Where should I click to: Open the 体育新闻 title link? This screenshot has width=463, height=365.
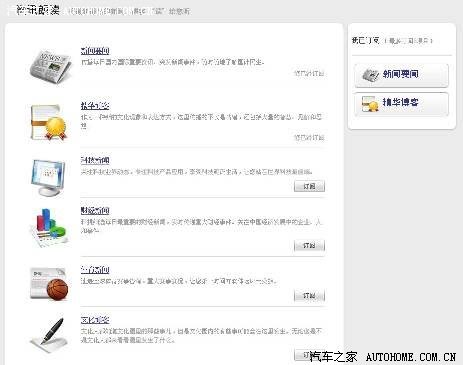pyautogui.click(x=95, y=269)
